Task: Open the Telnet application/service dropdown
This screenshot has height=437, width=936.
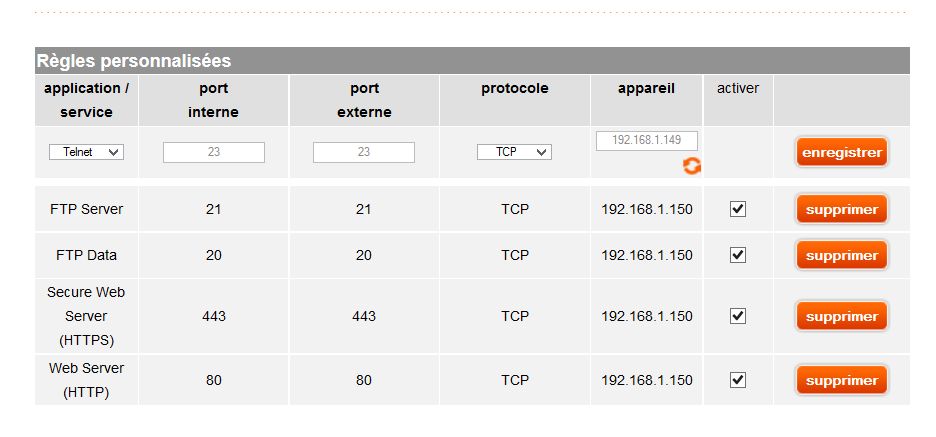Action: (86, 152)
